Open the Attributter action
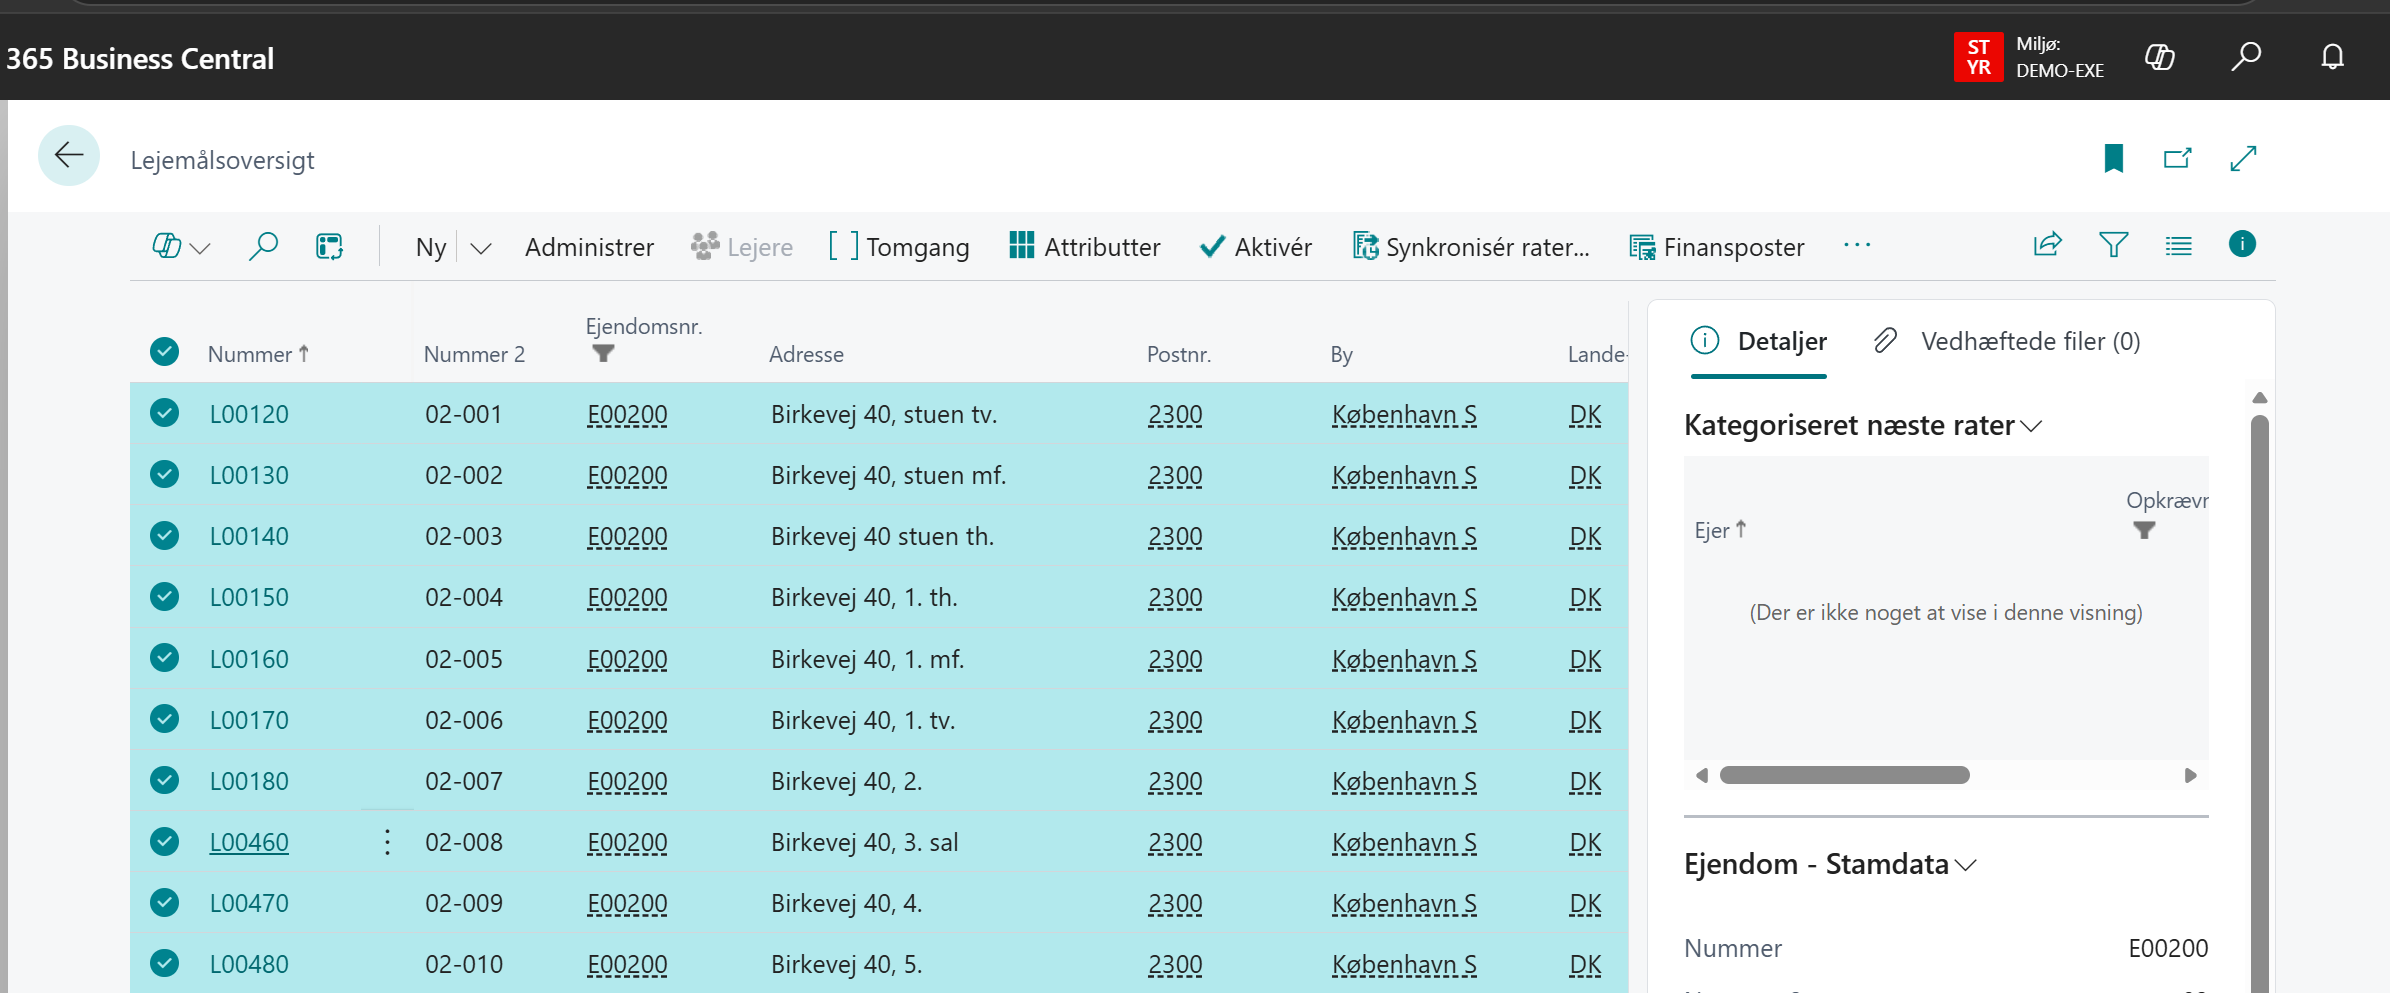Viewport: 2390px width, 993px height. click(x=1085, y=247)
